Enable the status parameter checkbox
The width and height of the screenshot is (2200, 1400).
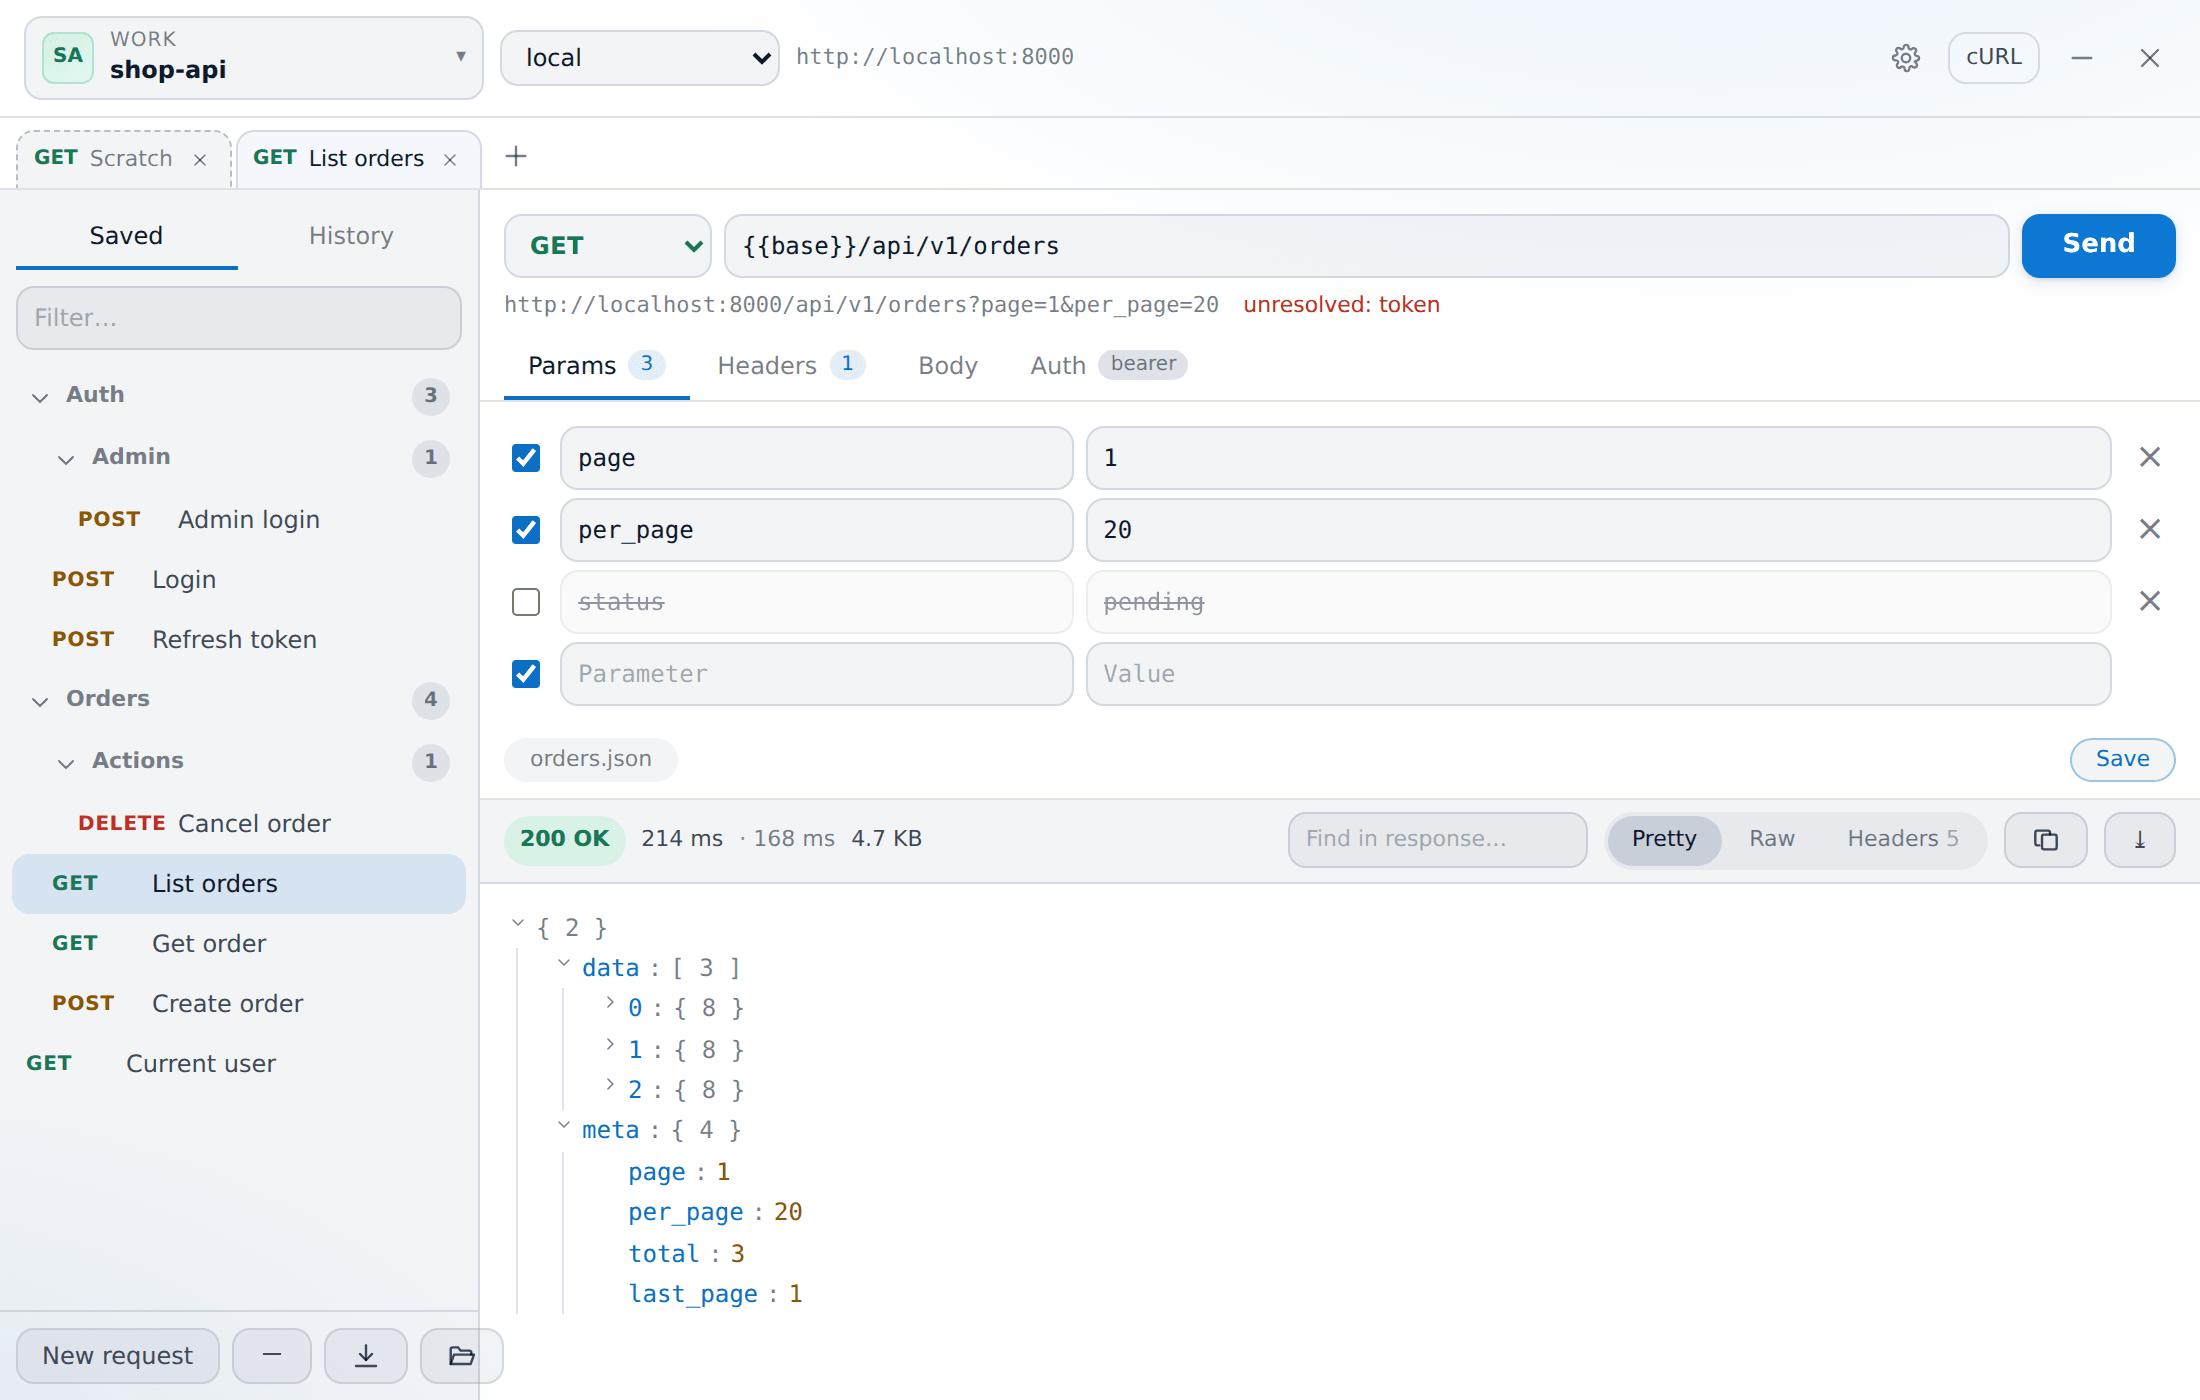526,602
